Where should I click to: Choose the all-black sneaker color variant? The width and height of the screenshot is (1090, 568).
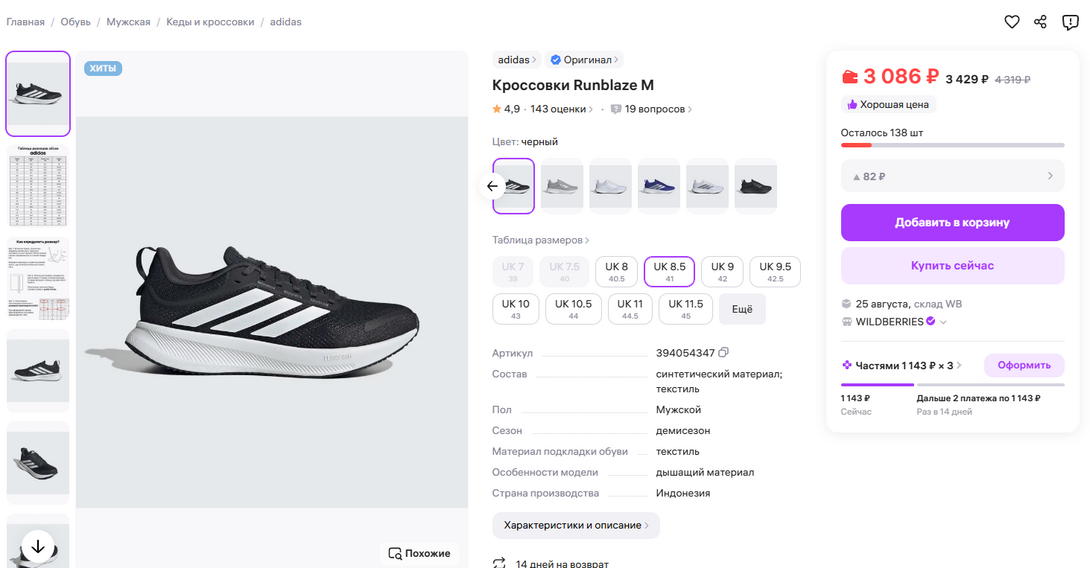(756, 186)
